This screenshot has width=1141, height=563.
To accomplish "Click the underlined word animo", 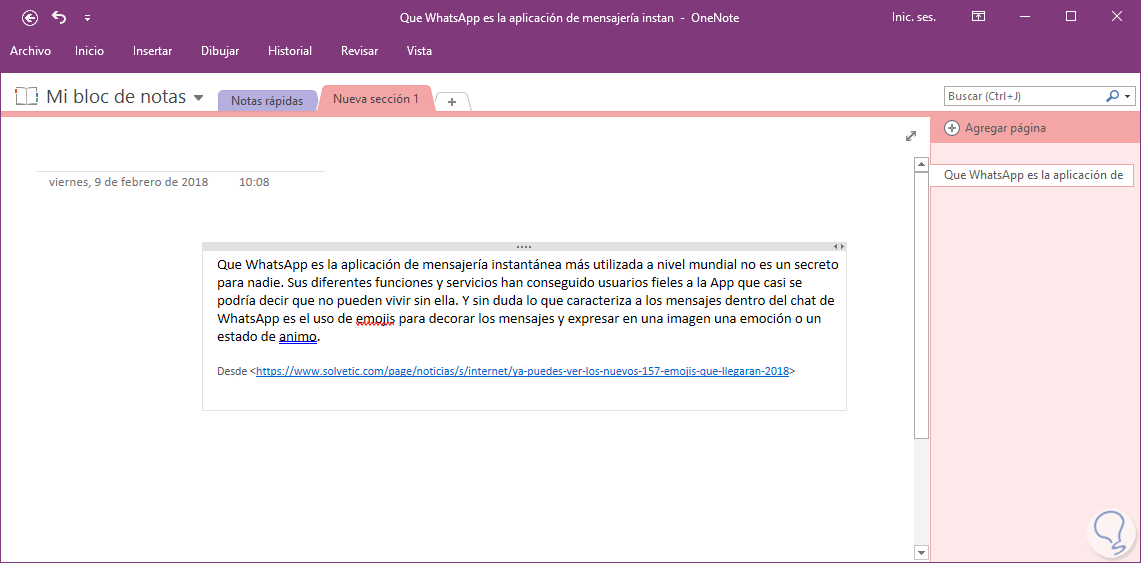I will (x=298, y=337).
